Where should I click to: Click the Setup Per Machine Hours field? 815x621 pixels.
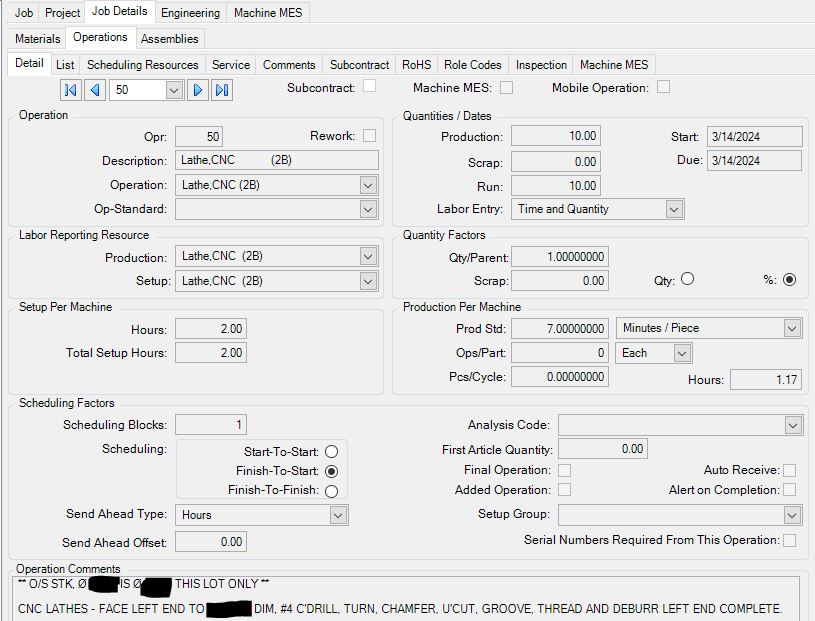click(211, 329)
